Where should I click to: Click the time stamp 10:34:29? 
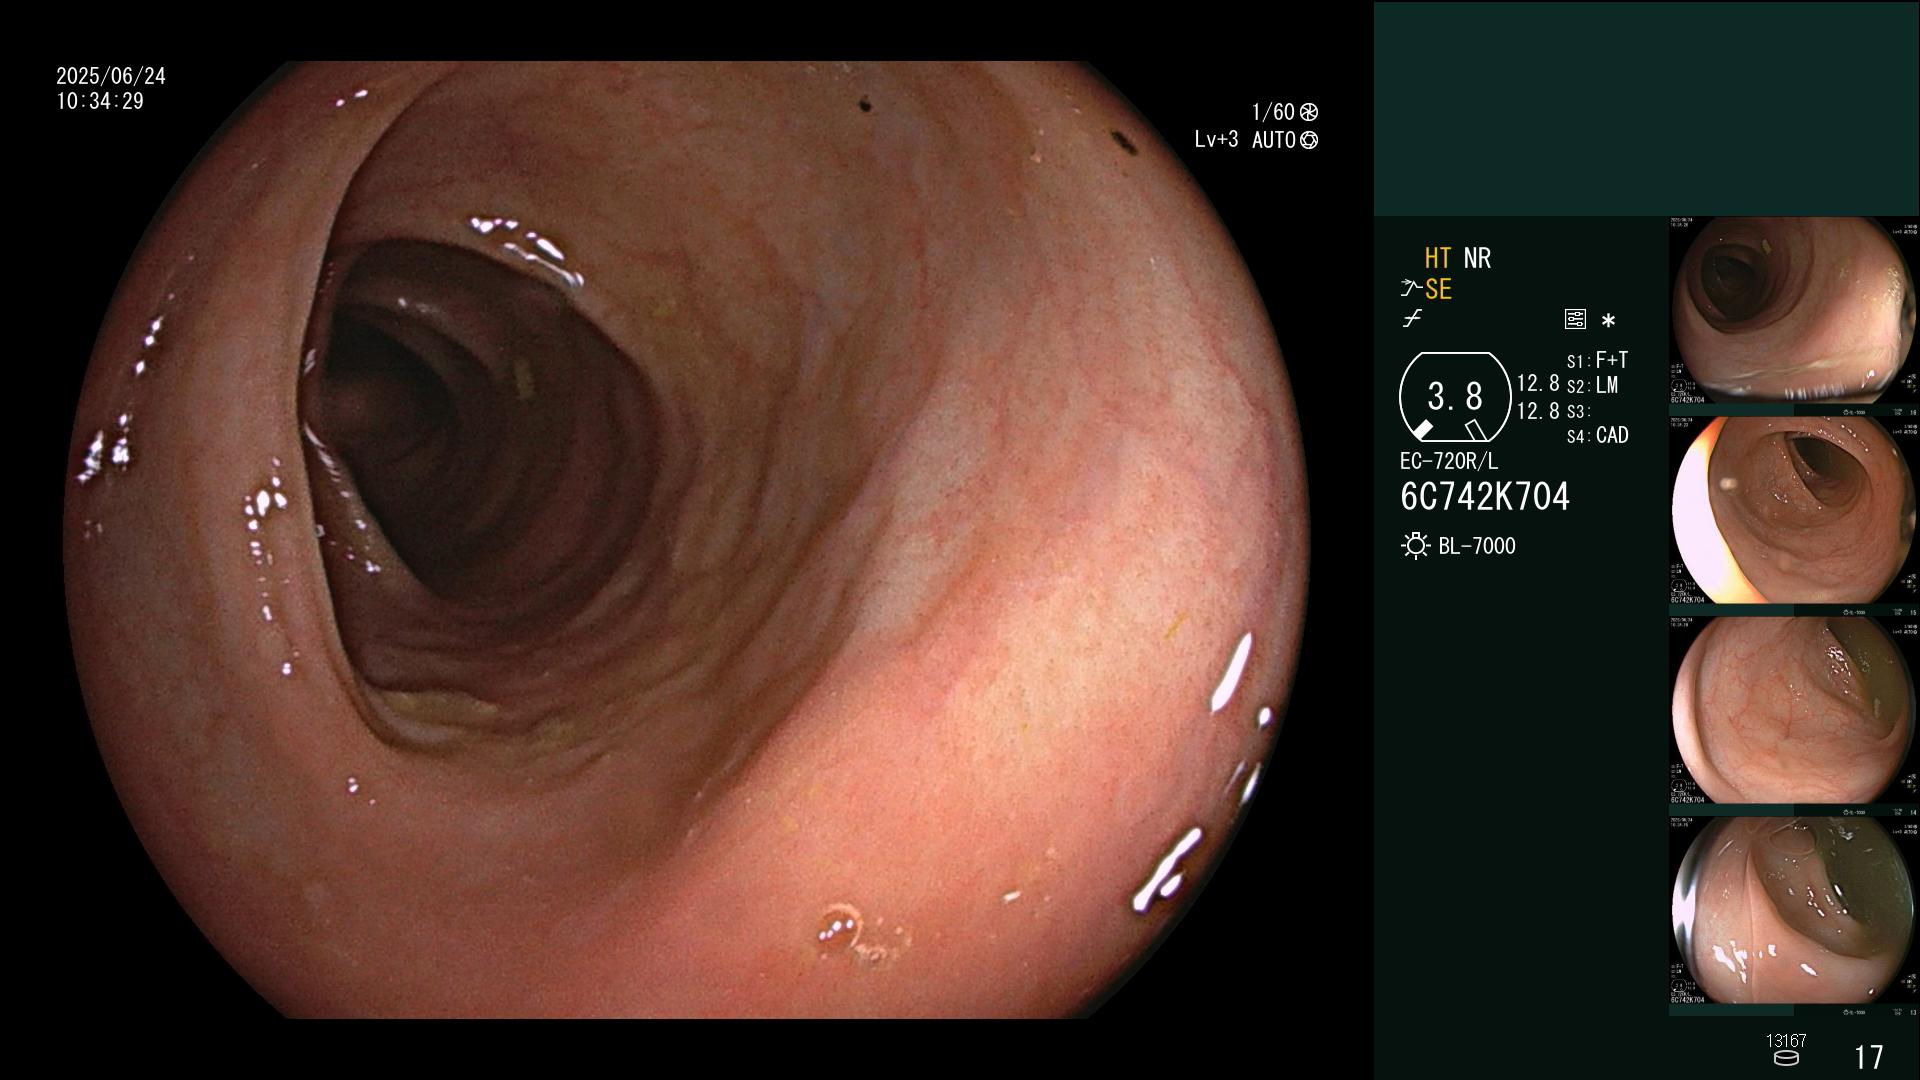[100, 101]
